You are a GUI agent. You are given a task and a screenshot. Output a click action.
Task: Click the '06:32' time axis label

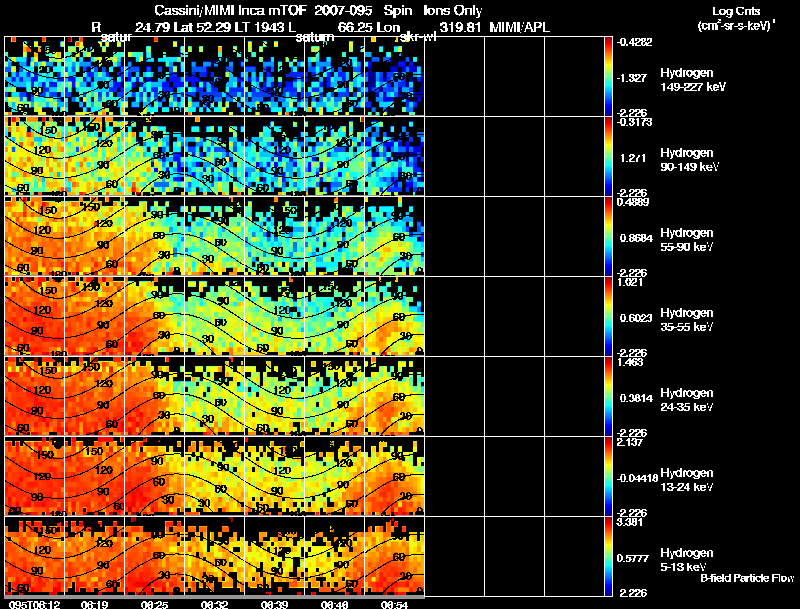[x=214, y=604]
